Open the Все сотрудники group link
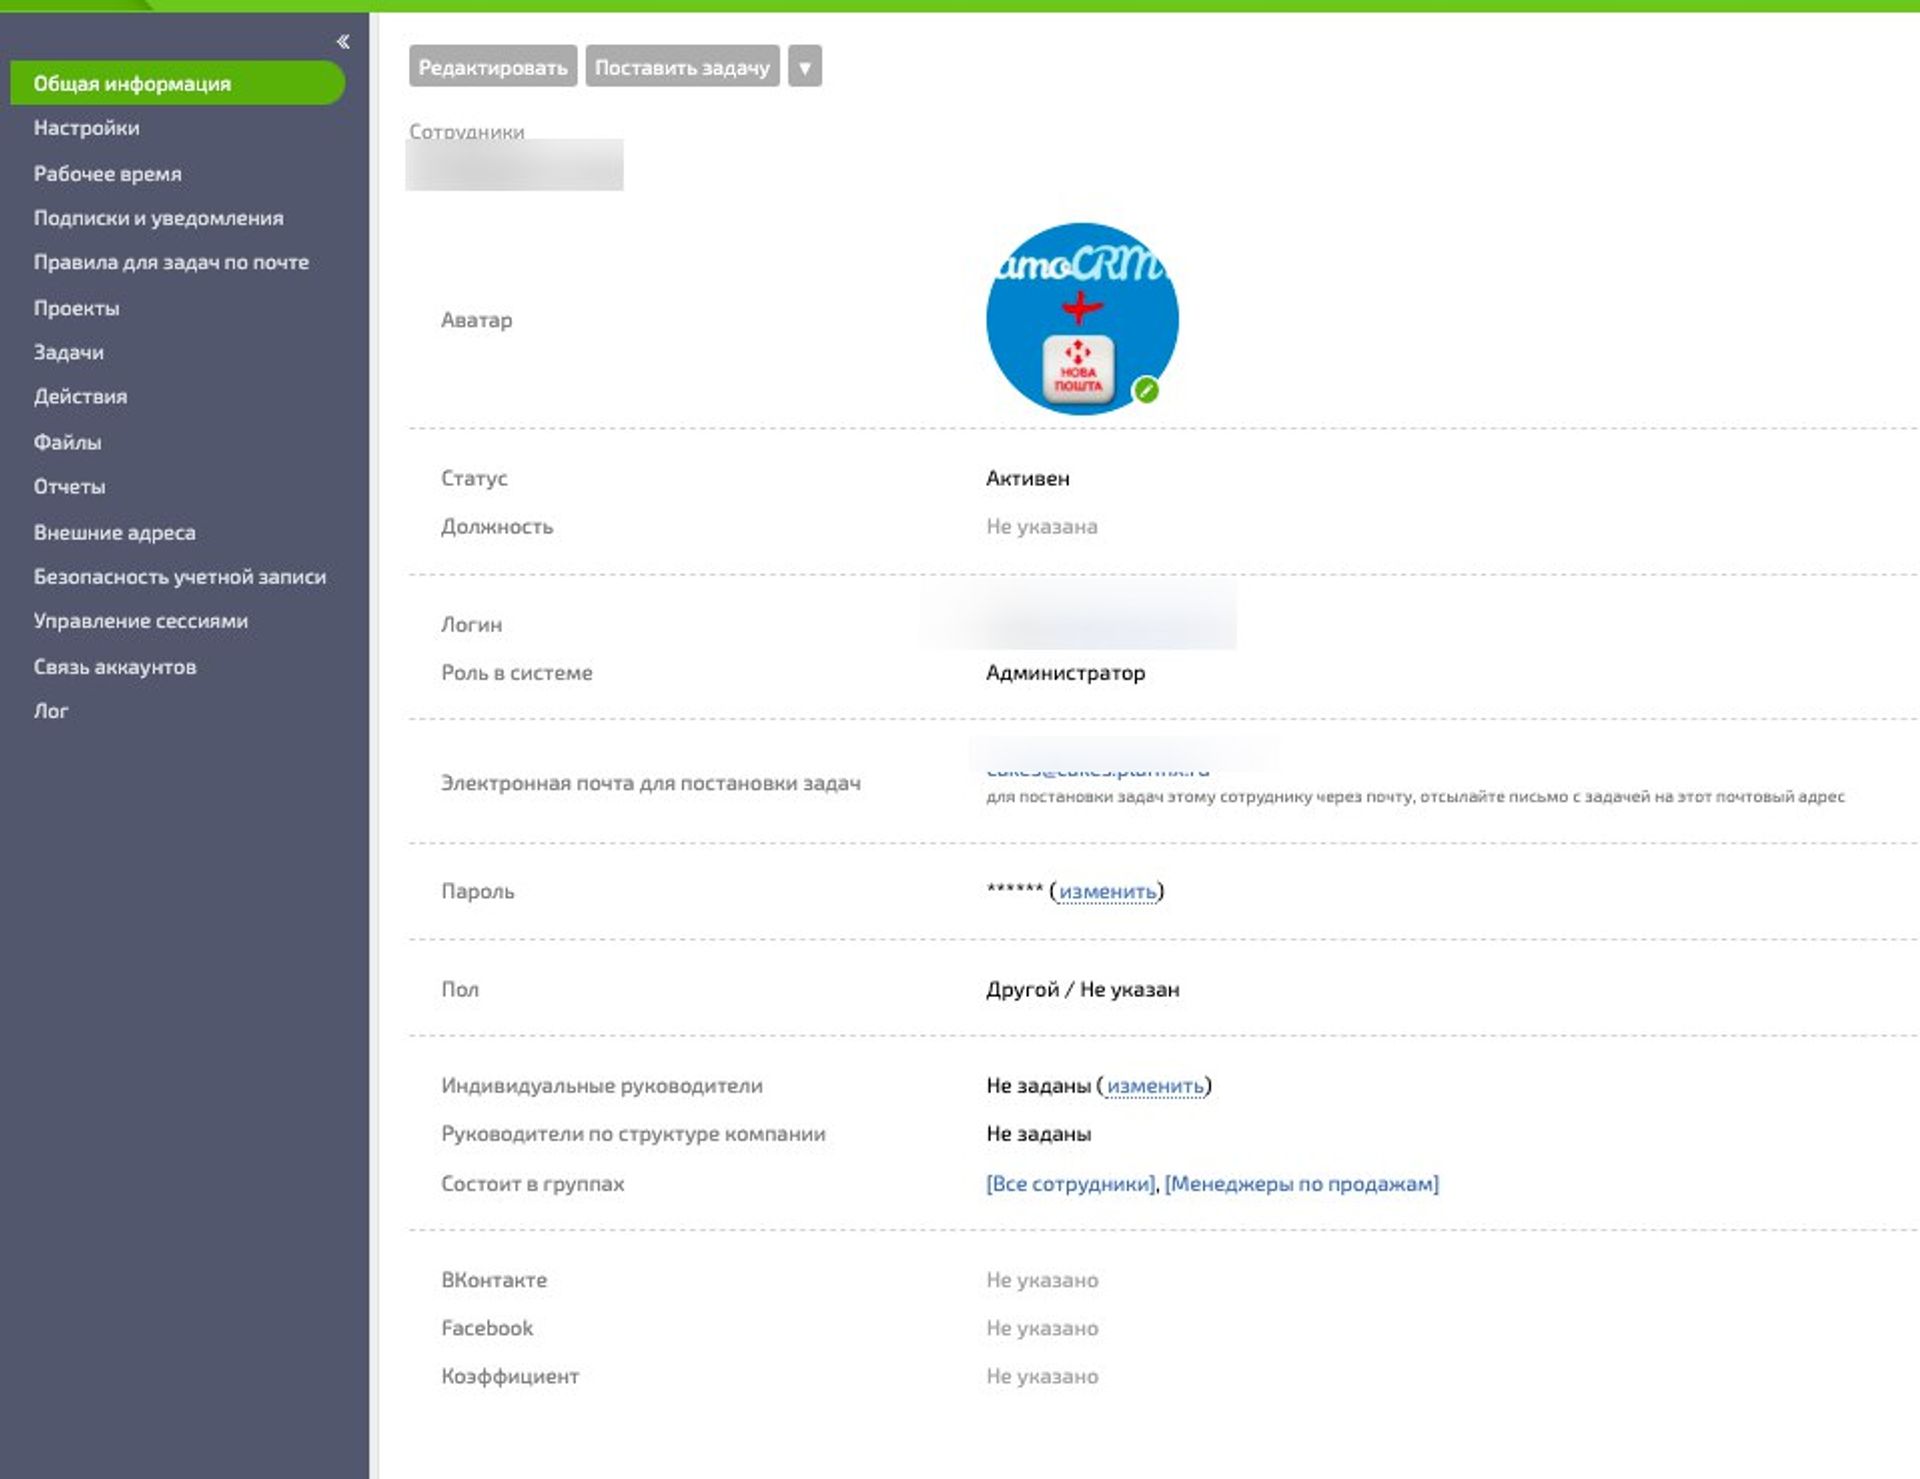This screenshot has height=1479, width=1920. pos(1070,1184)
